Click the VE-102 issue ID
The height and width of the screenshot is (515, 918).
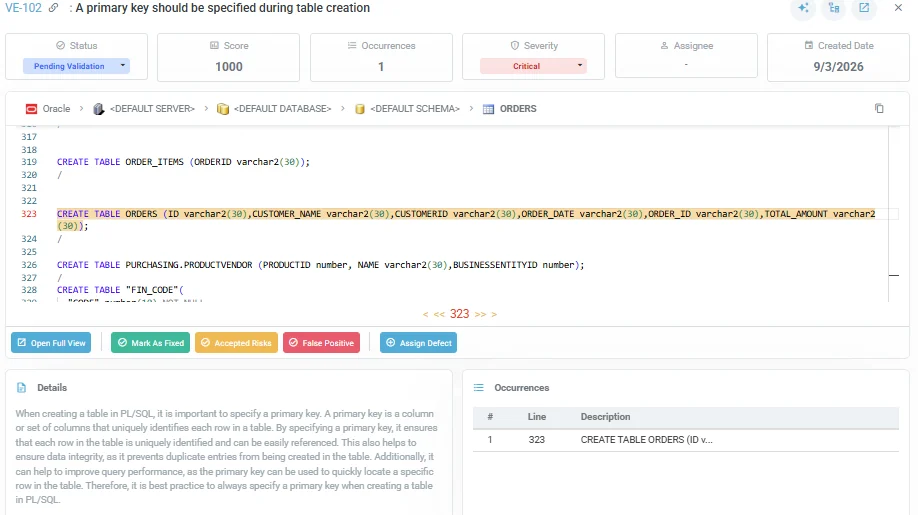point(23,8)
